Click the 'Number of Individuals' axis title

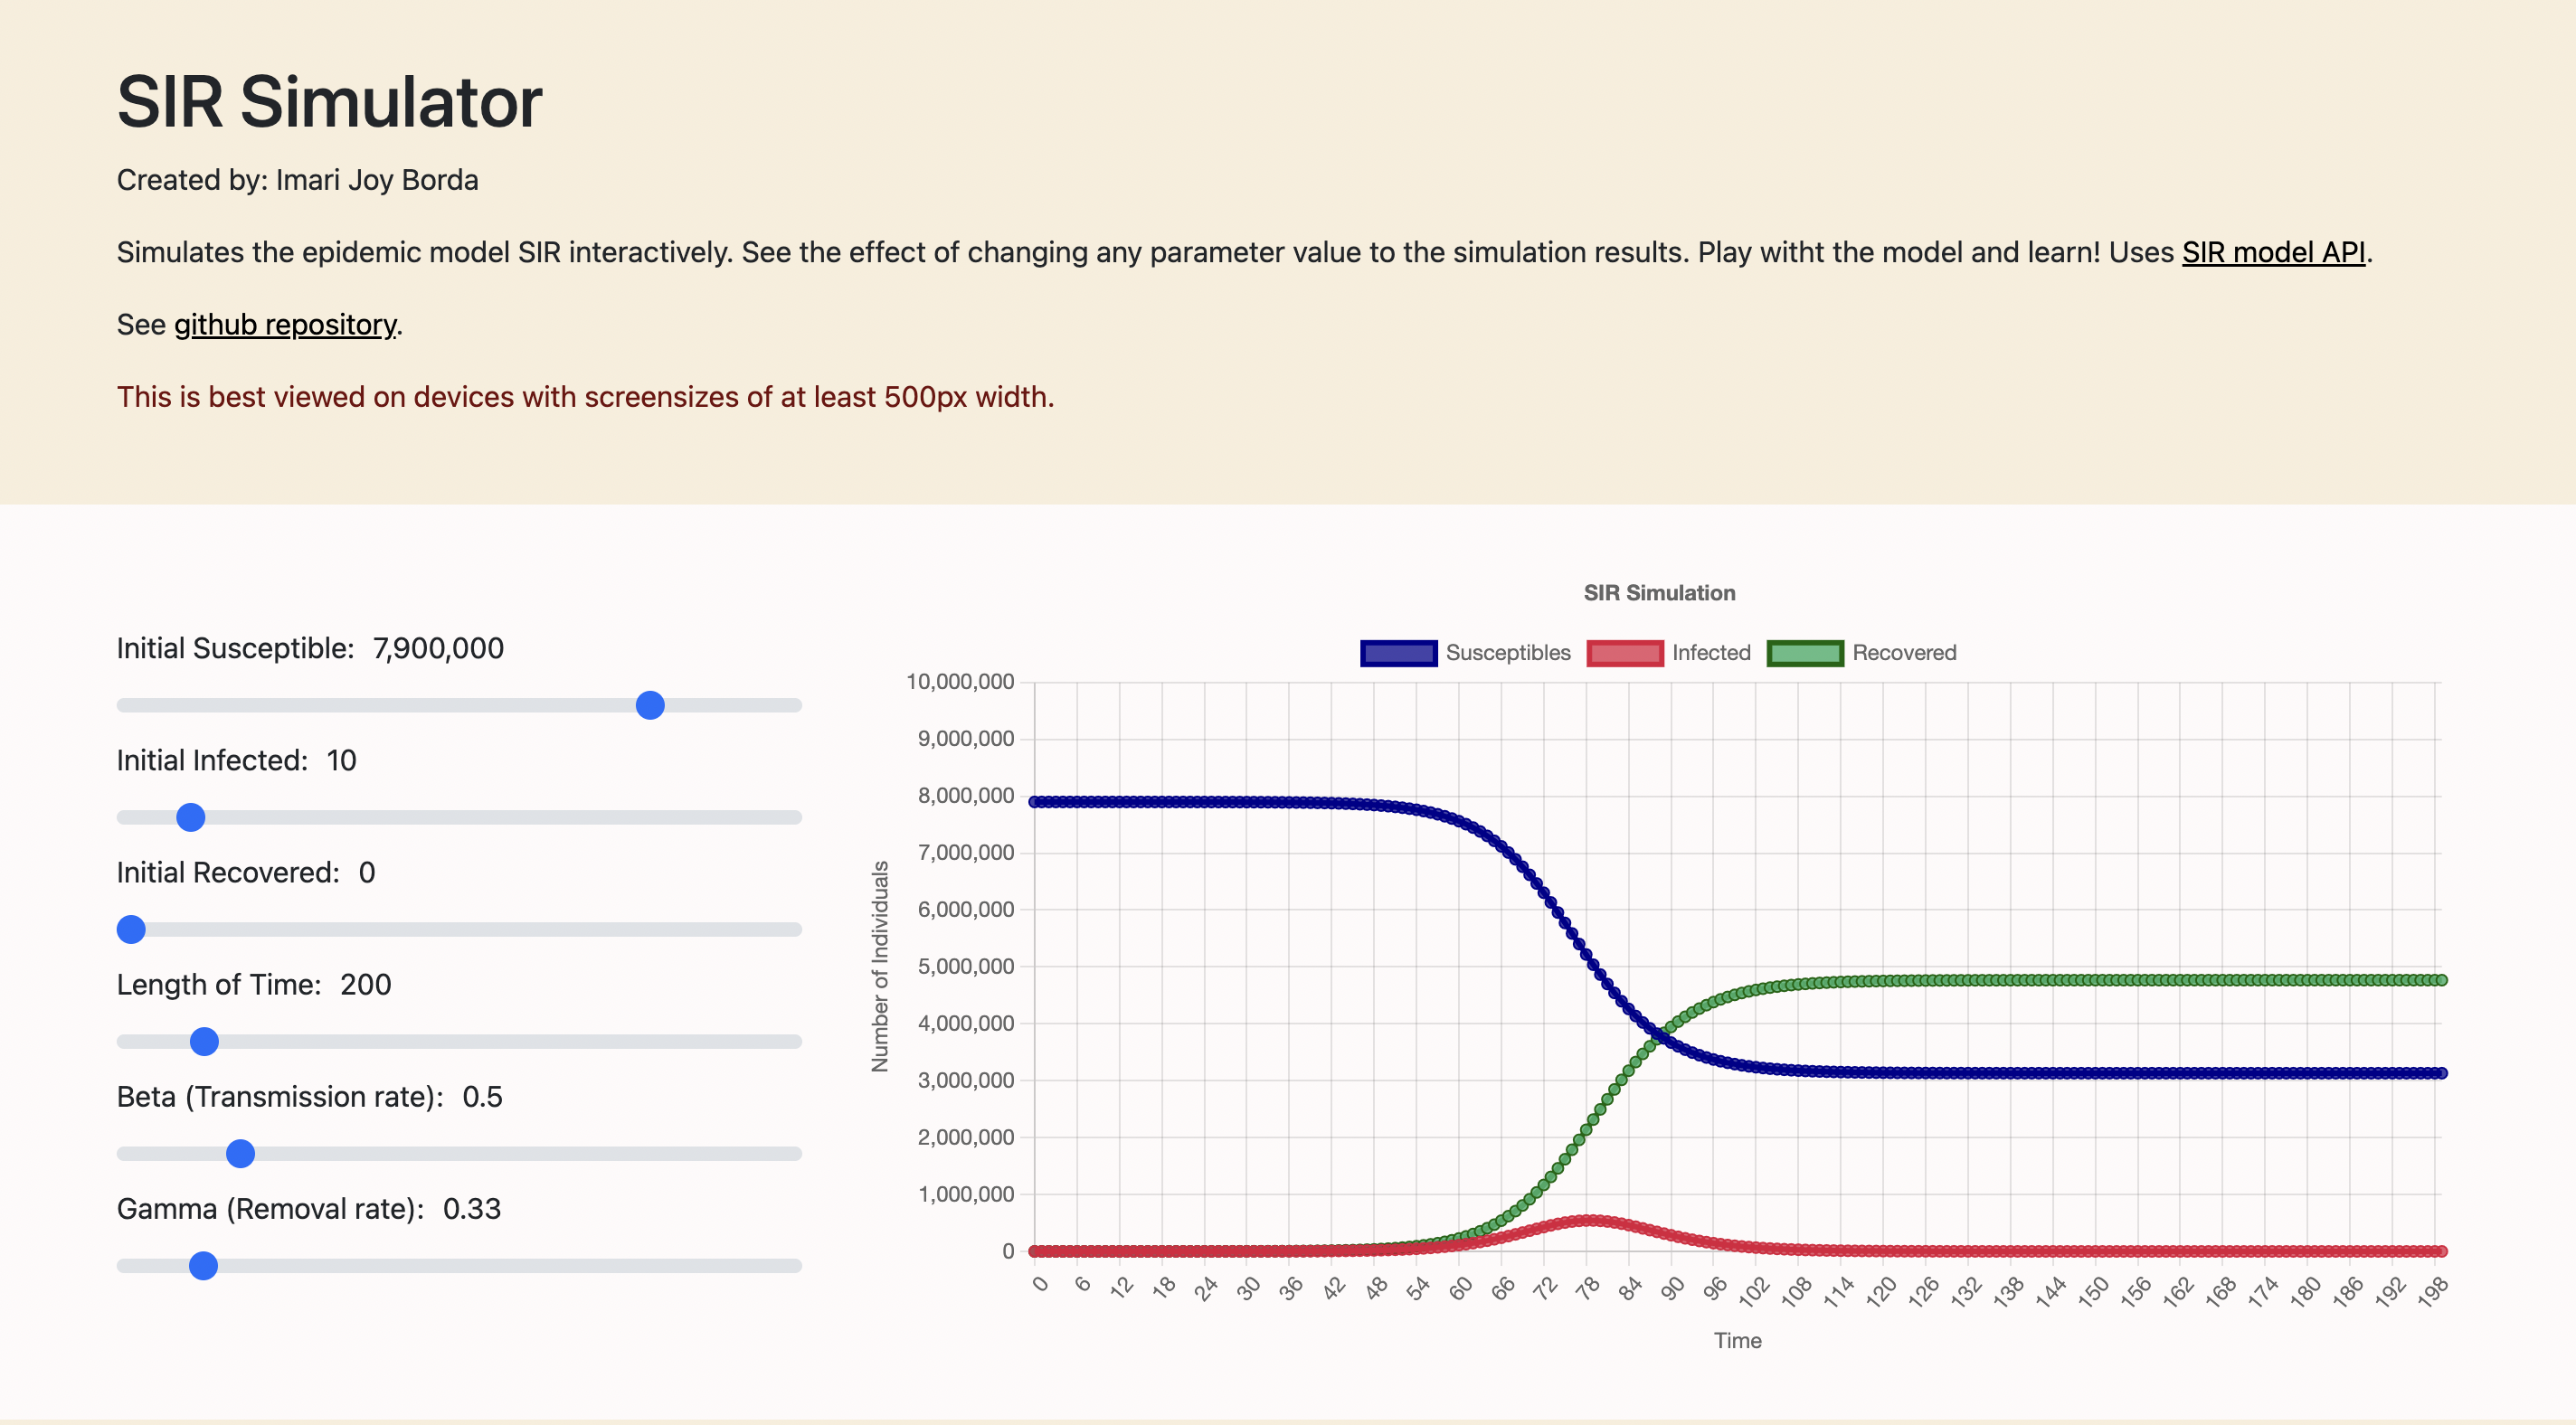(x=880, y=966)
